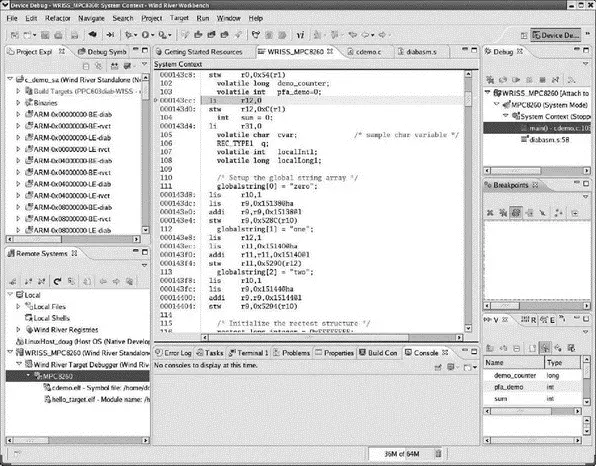Click the code editor vertical scrollbar

pos(468,201)
